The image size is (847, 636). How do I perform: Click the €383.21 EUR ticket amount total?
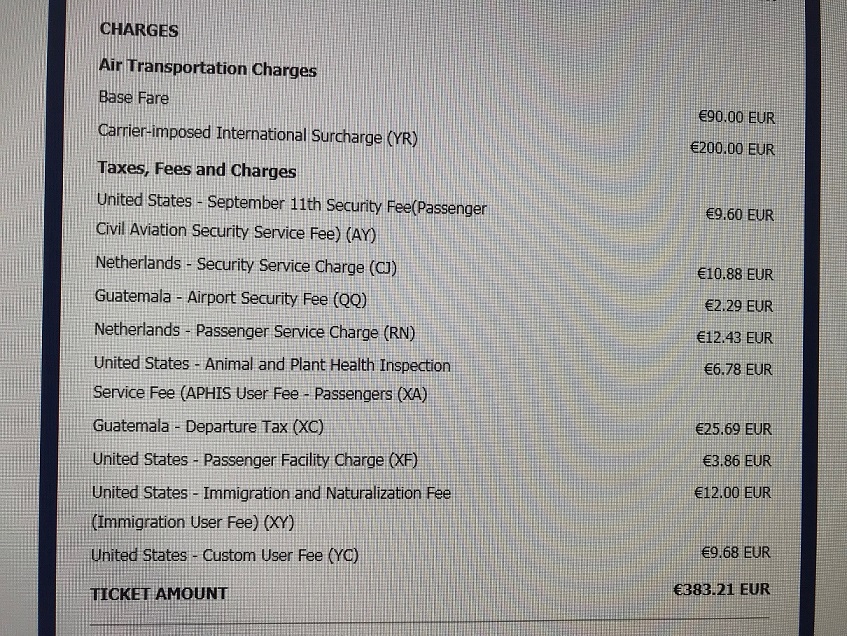(721, 589)
